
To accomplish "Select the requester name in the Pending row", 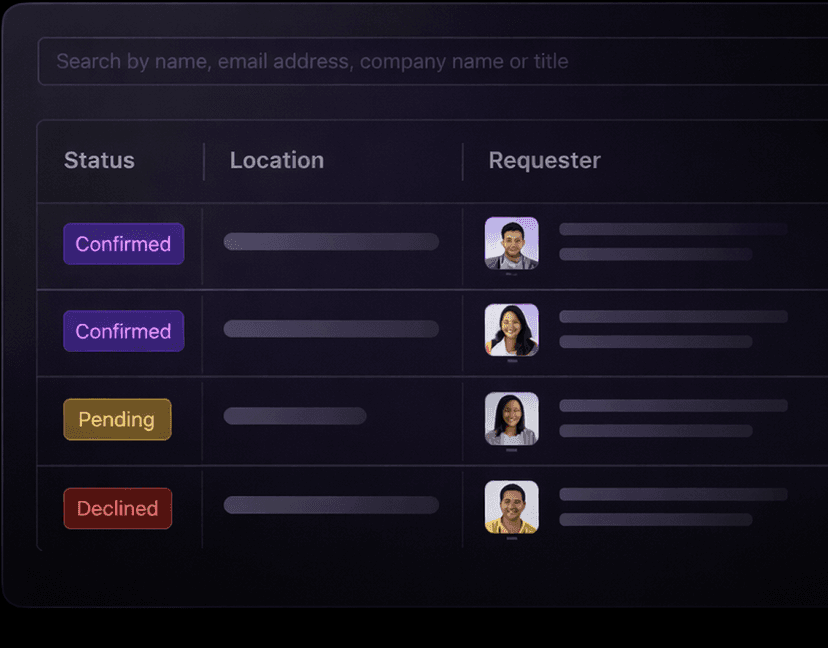I will [x=672, y=406].
